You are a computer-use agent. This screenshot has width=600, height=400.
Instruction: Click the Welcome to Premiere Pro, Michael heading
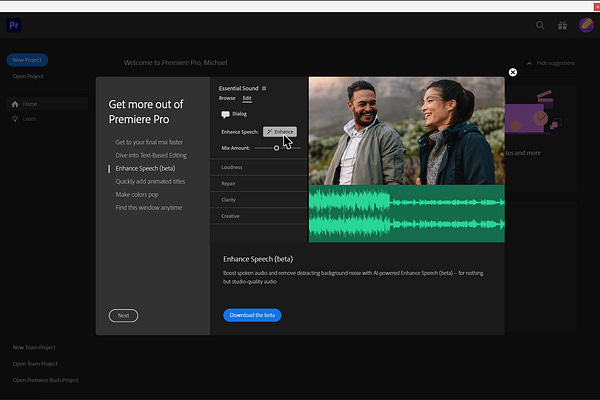176,62
